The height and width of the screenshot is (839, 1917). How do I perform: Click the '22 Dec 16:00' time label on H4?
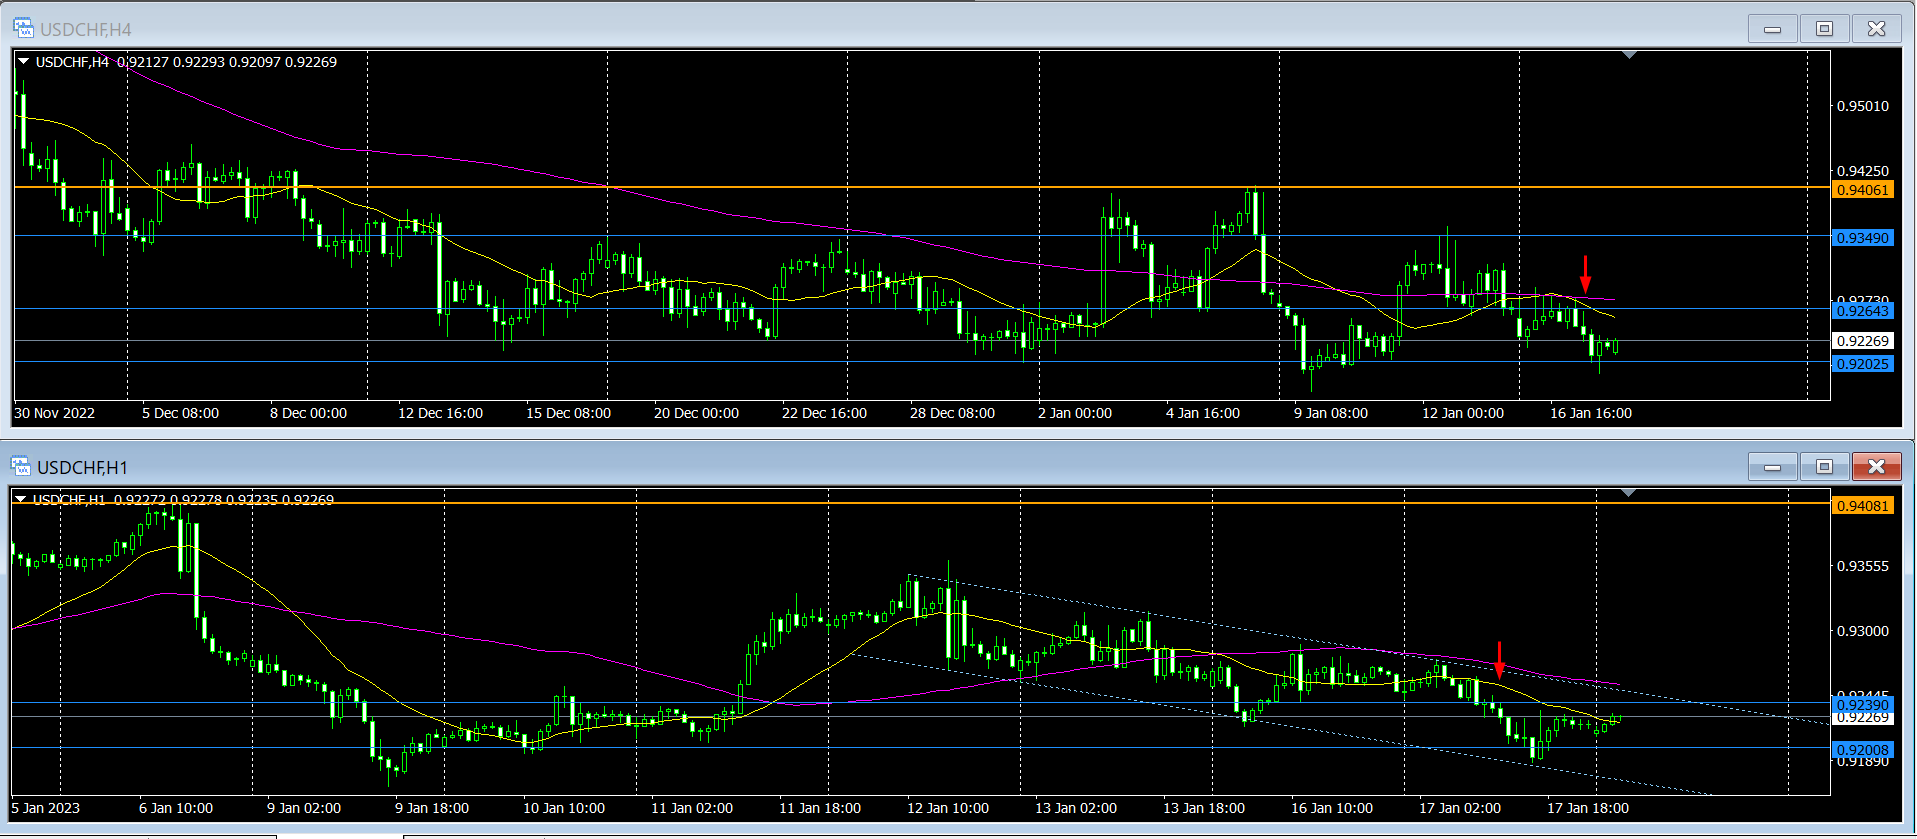[824, 413]
